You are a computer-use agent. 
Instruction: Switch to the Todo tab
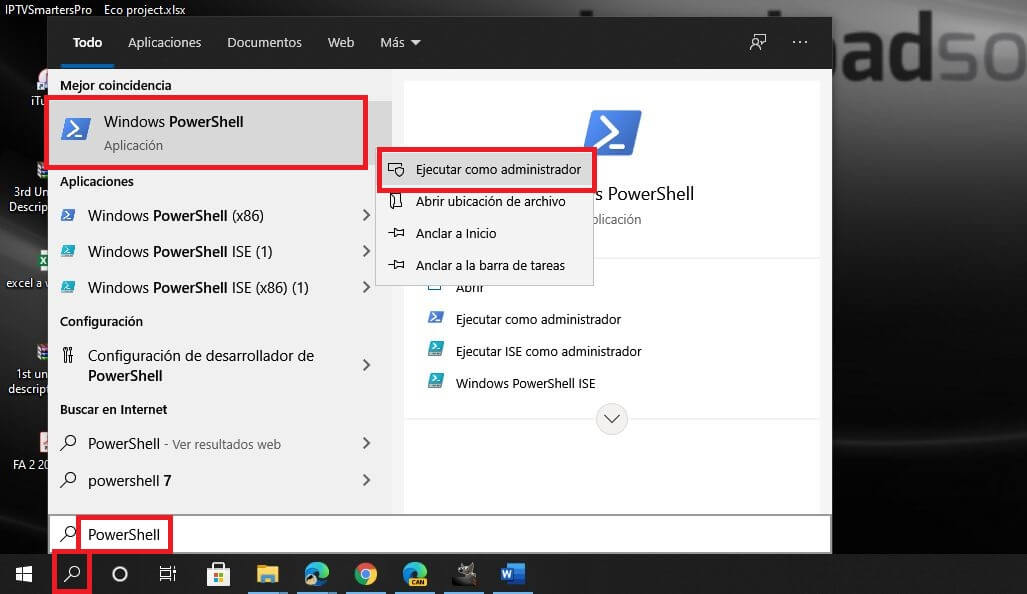[x=87, y=43]
